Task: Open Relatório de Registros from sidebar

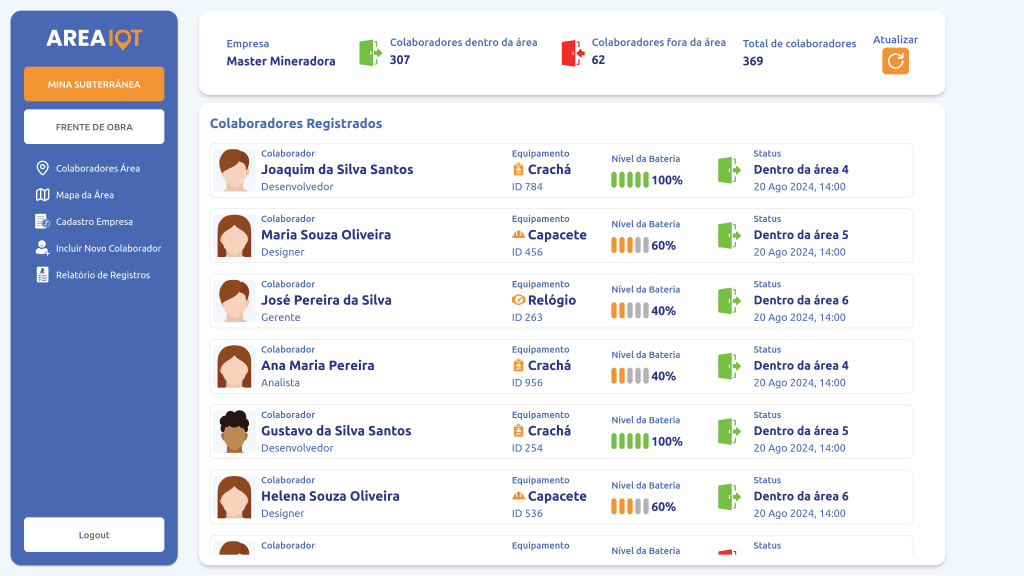Action: (x=103, y=275)
